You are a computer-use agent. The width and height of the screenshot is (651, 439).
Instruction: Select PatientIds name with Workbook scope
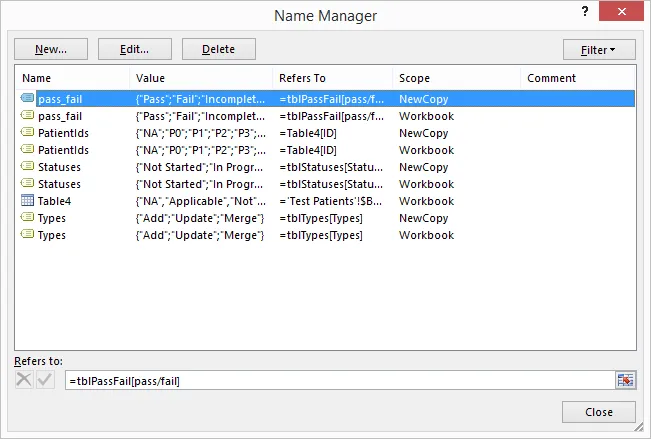[x=63, y=150]
